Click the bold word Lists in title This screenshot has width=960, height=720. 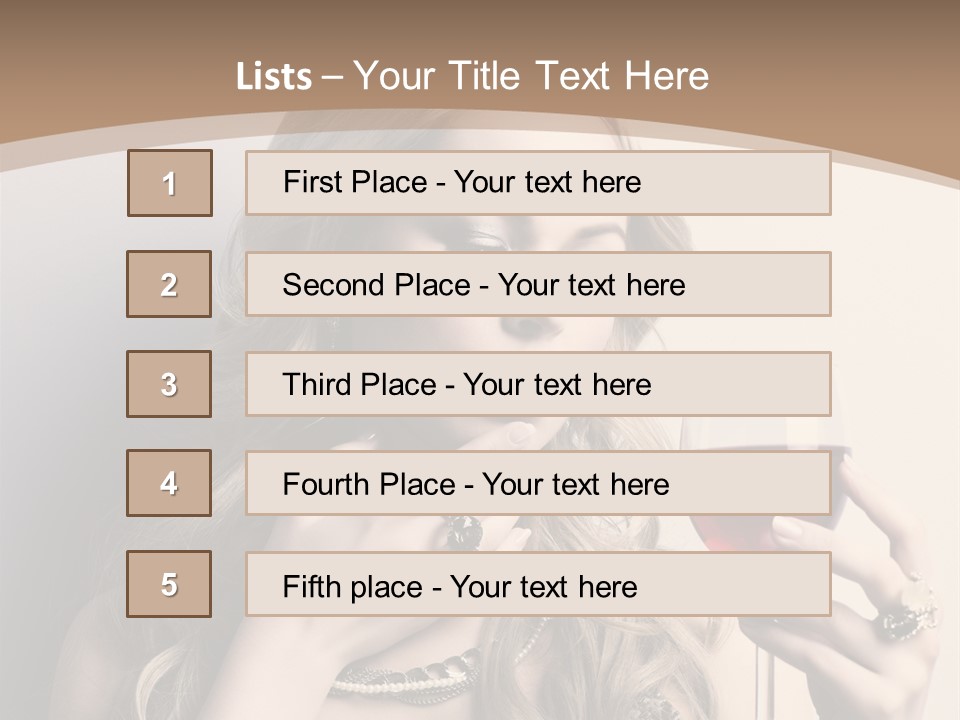pyautogui.click(x=273, y=77)
